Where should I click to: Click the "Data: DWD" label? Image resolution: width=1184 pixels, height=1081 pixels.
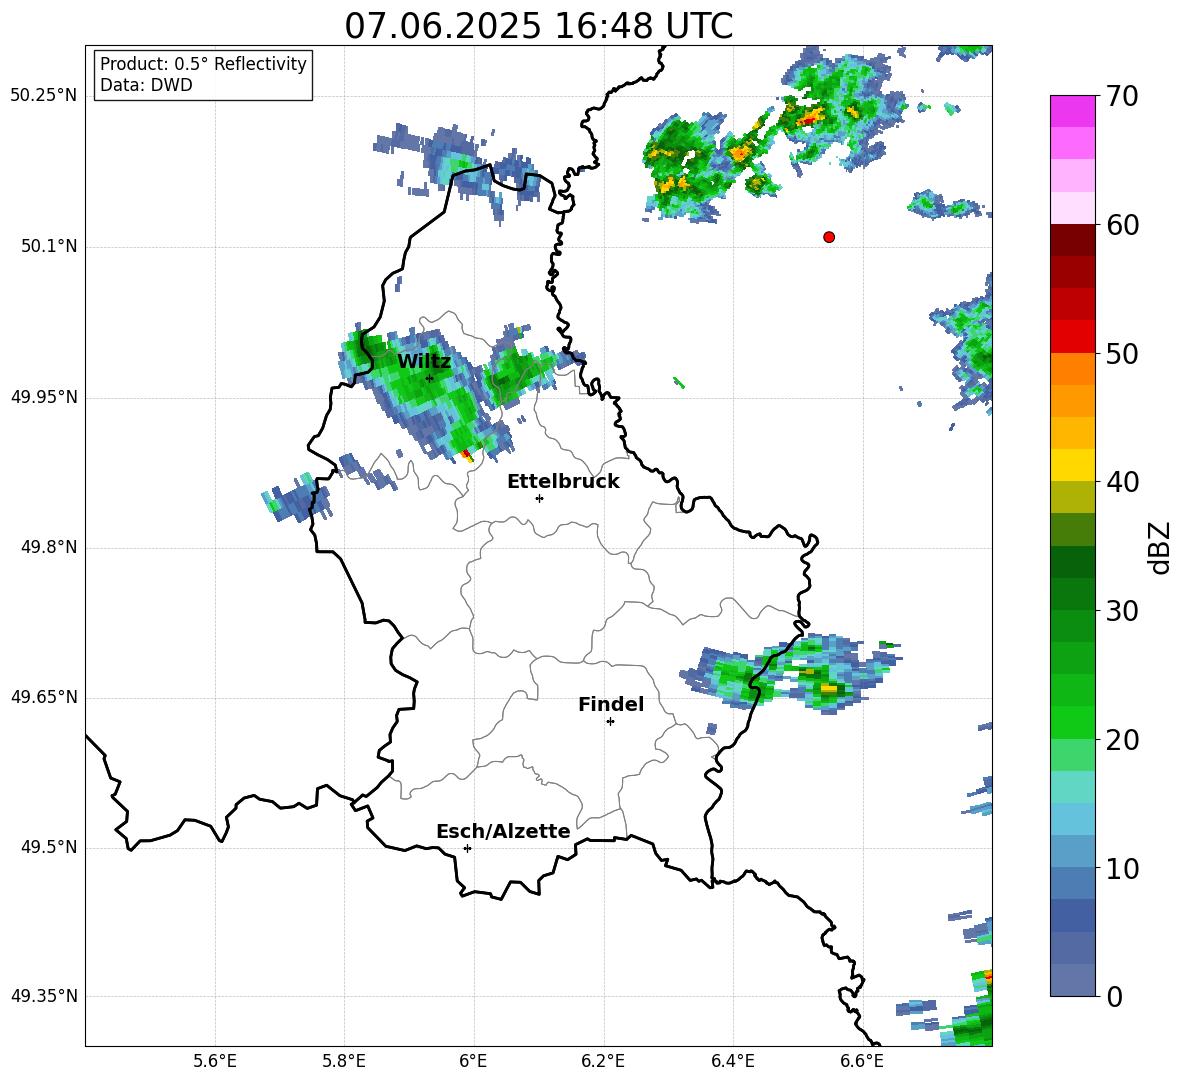click(x=146, y=85)
